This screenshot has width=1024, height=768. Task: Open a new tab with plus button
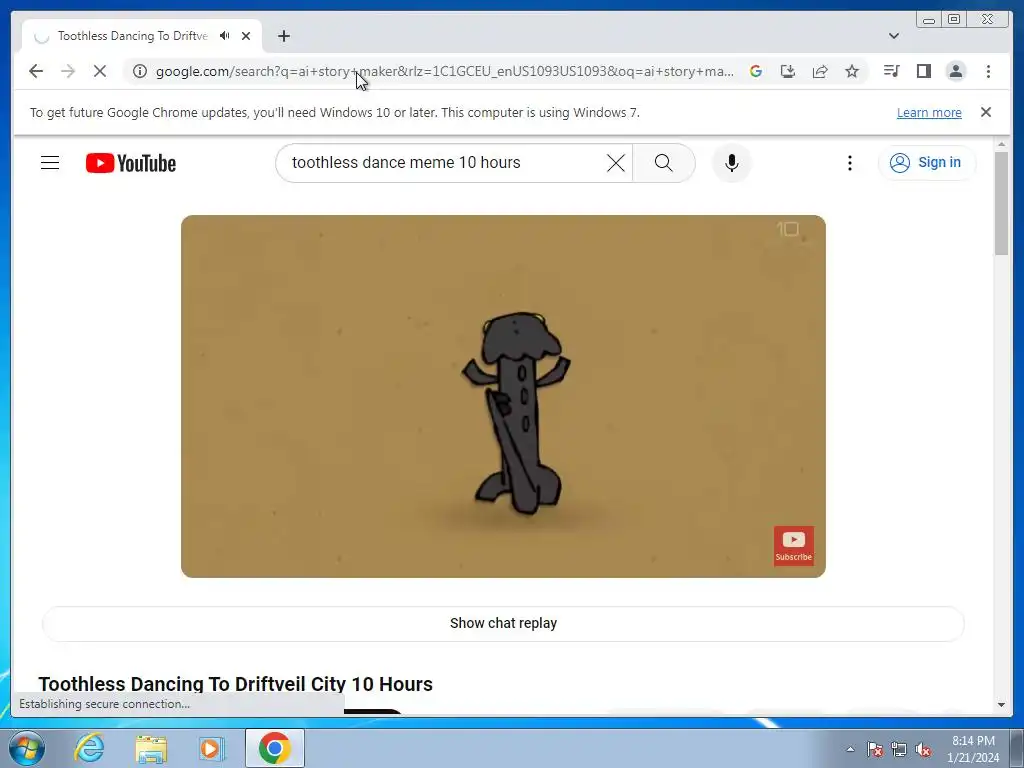click(x=283, y=36)
